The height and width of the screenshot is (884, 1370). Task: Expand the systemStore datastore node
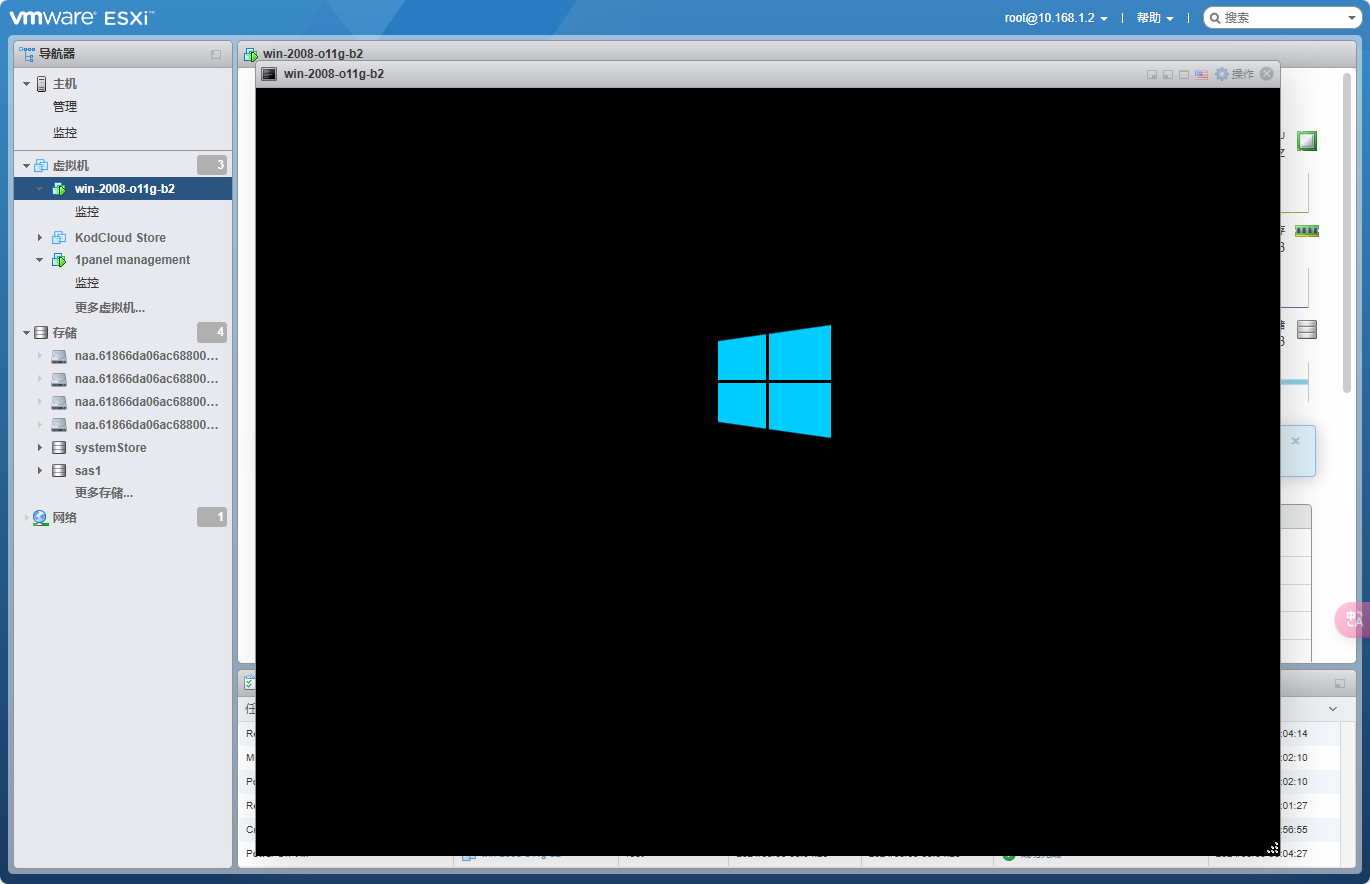(40, 448)
